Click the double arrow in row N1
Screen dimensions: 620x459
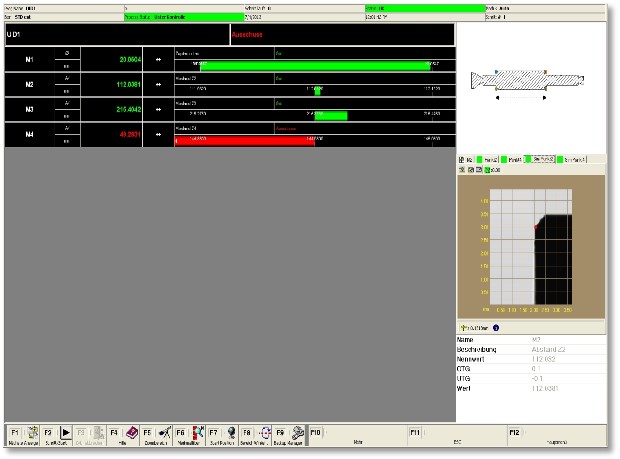point(158,62)
